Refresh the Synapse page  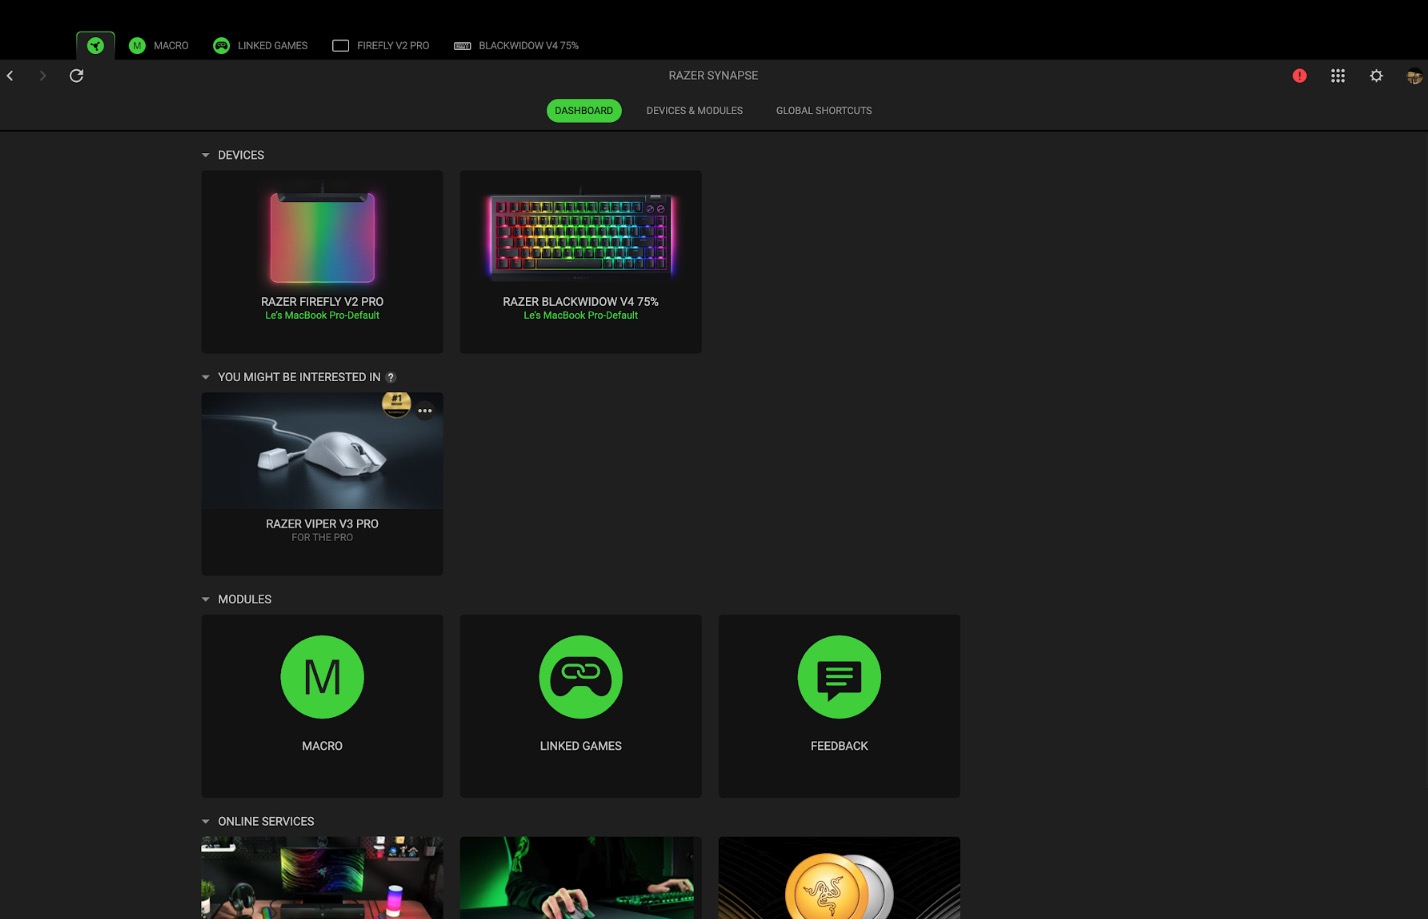76,75
